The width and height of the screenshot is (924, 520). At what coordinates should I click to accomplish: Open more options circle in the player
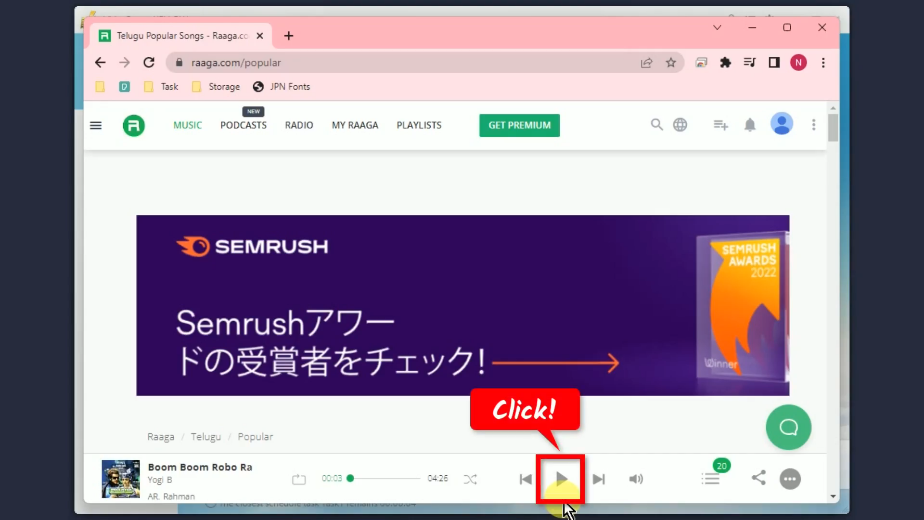pyautogui.click(x=790, y=479)
